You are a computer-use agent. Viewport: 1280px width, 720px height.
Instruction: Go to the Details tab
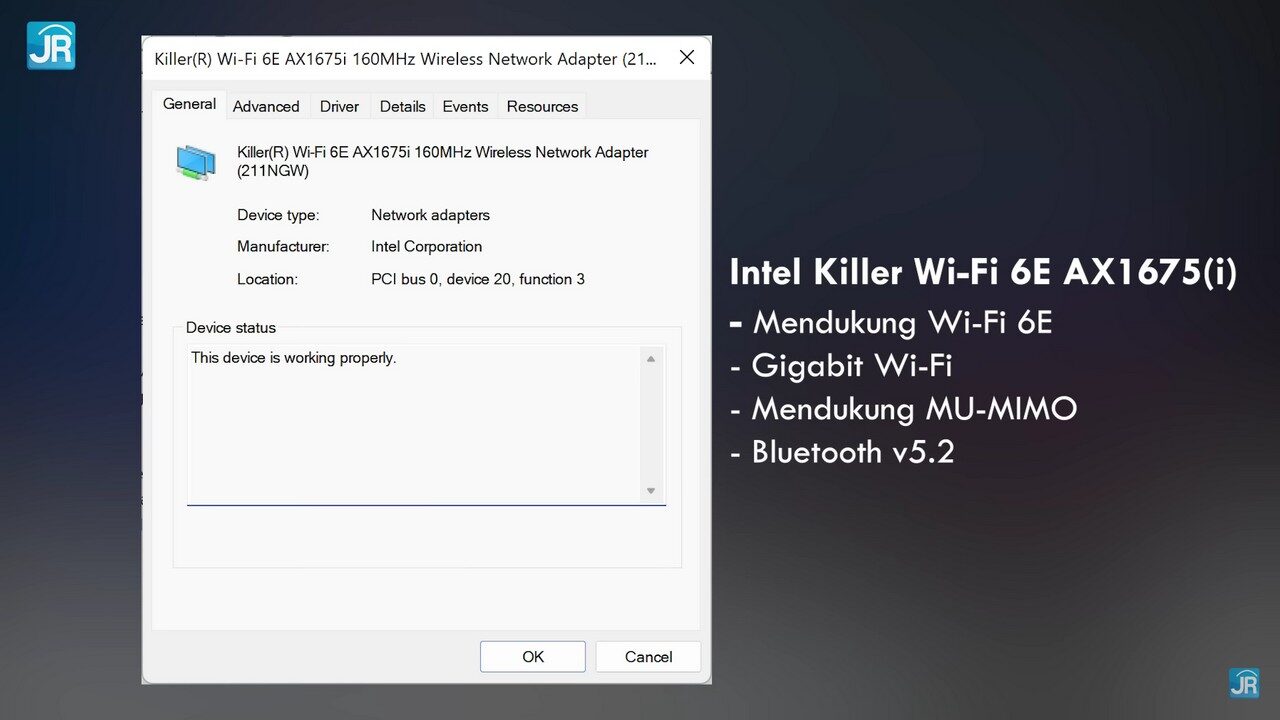pyautogui.click(x=402, y=106)
